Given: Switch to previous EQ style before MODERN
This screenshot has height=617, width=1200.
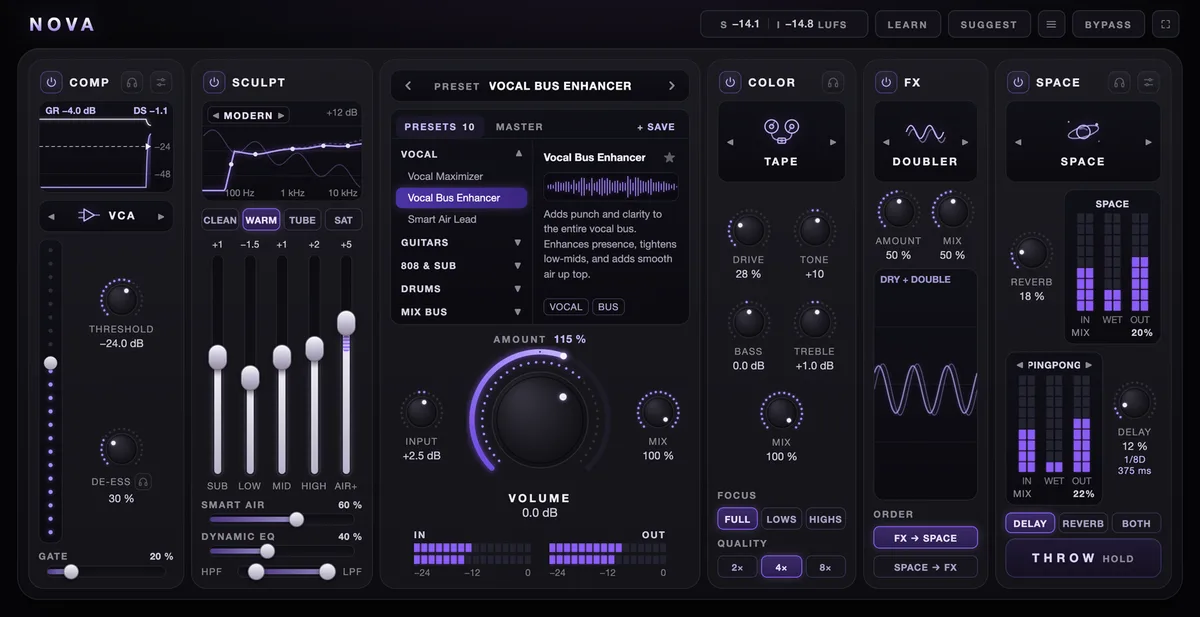Looking at the screenshot, I should (215, 116).
